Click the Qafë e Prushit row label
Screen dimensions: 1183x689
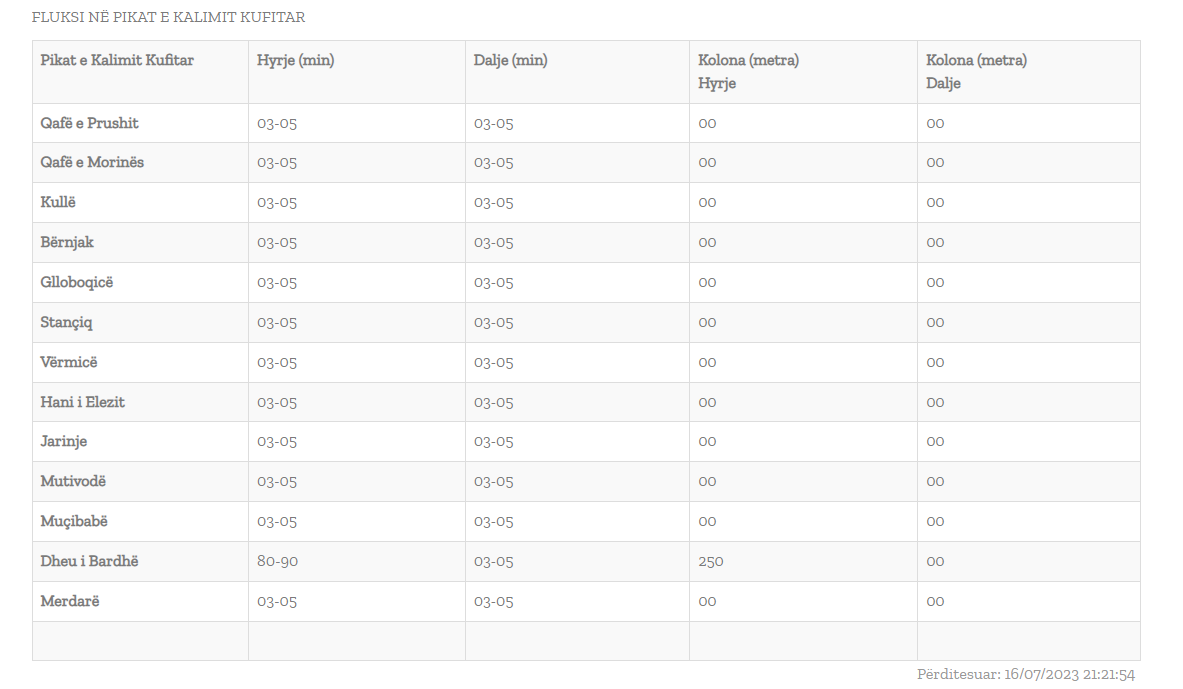(x=90, y=123)
